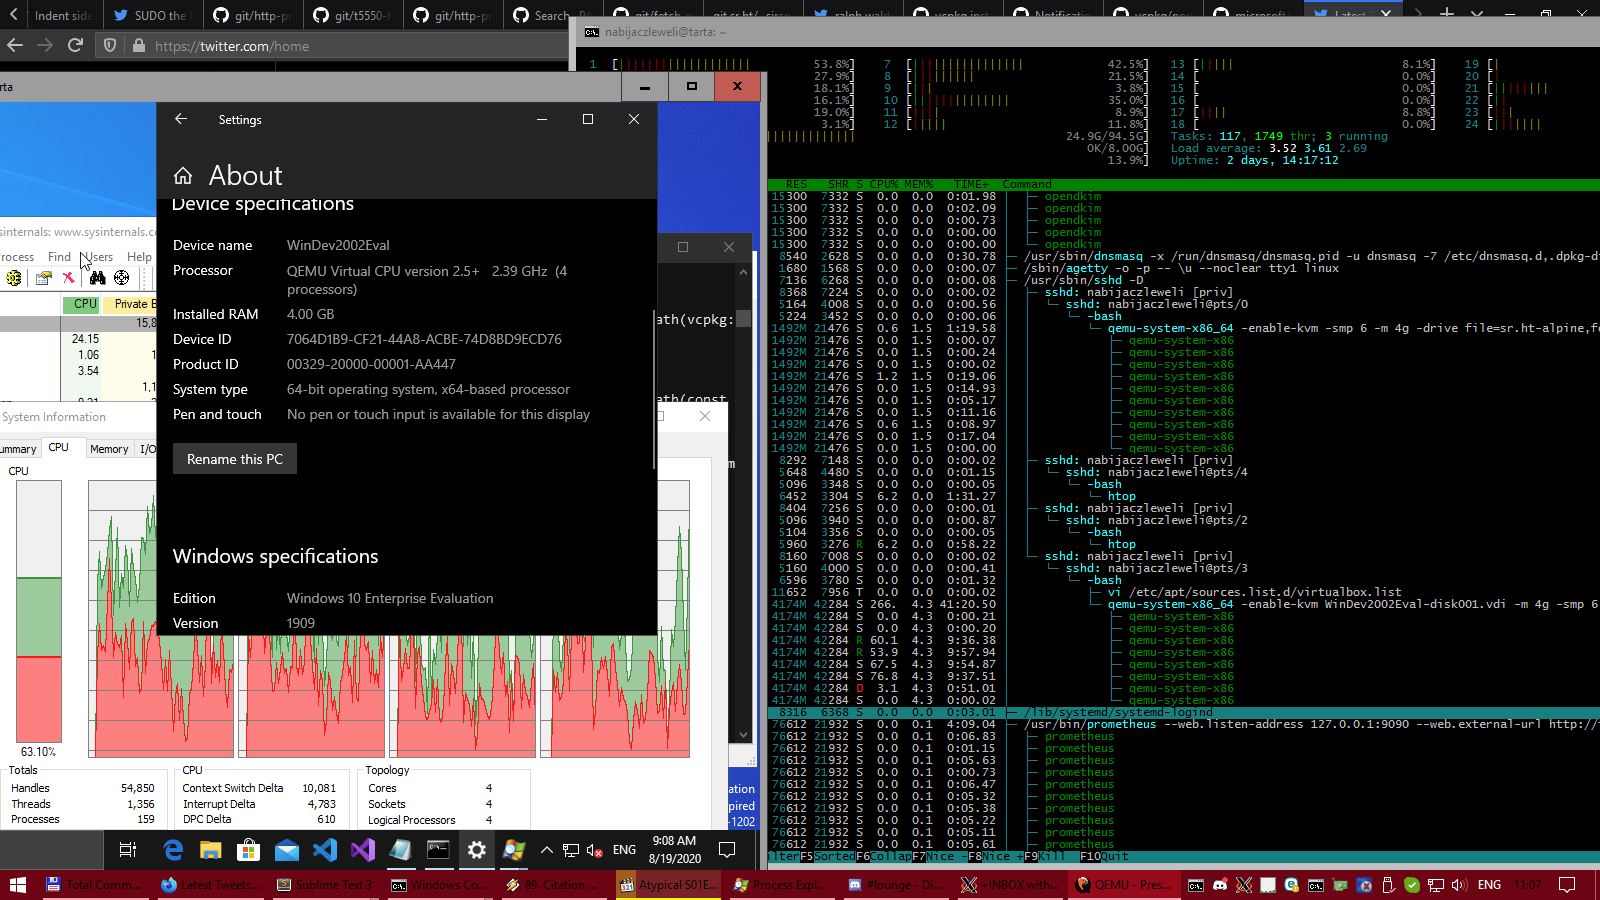This screenshot has width=1600, height=900.
Task: Show hidden tray icons with the chevron
Action: point(547,850)
